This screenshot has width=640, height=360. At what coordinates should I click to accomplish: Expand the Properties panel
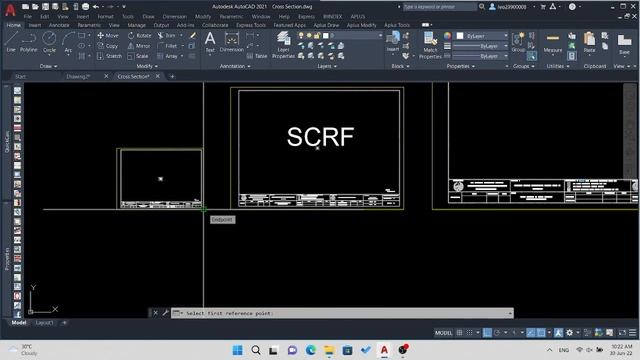point(460,66)
